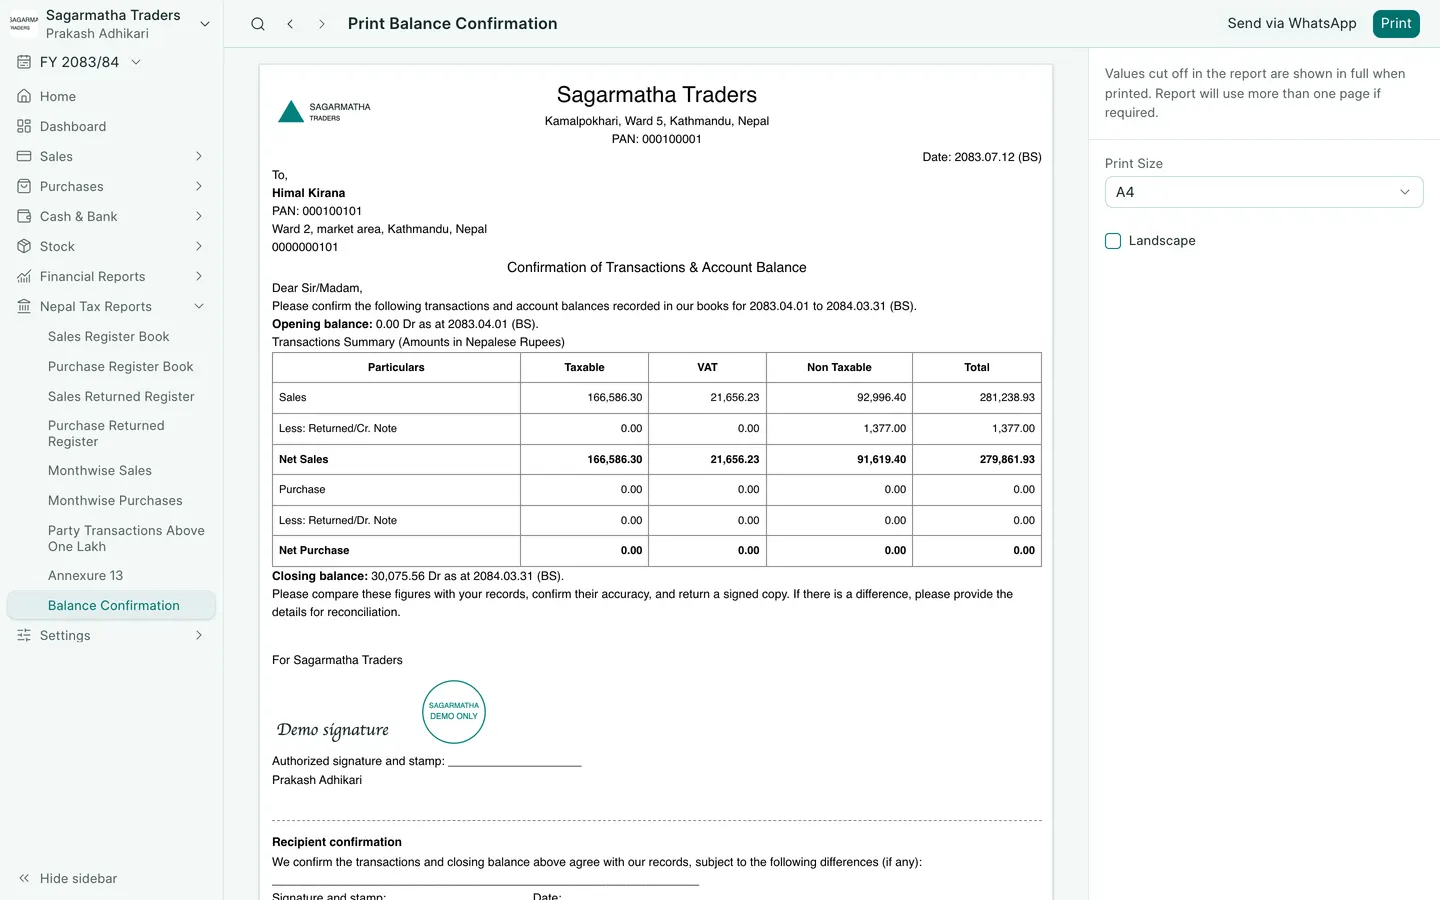
Task: Click the Closing balance line
Action: (418, 576)
